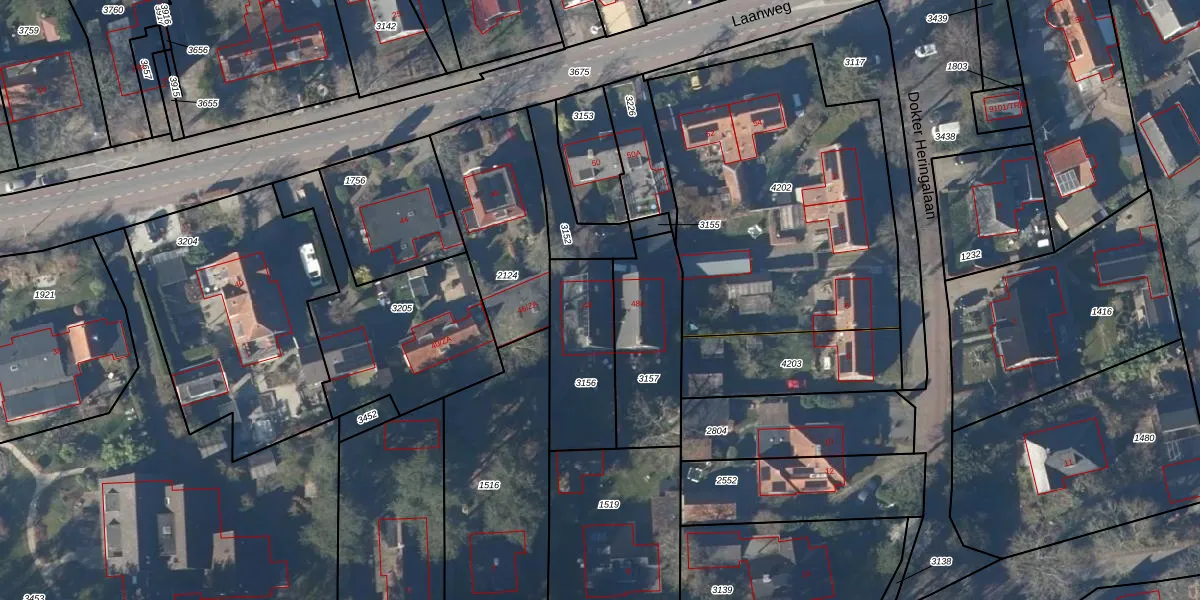Click parcel number 3153
1200x600 pixels.
tap(583, 116)
